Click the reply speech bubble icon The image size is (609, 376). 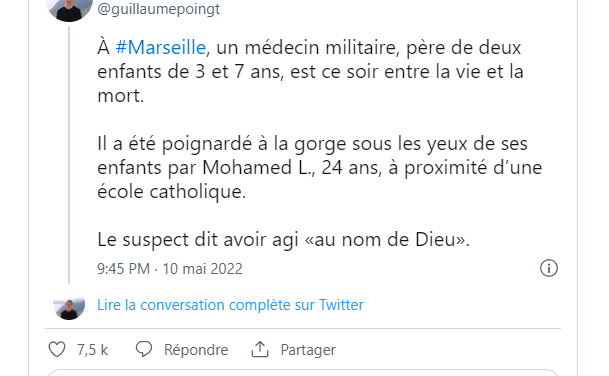coord(144,349)
